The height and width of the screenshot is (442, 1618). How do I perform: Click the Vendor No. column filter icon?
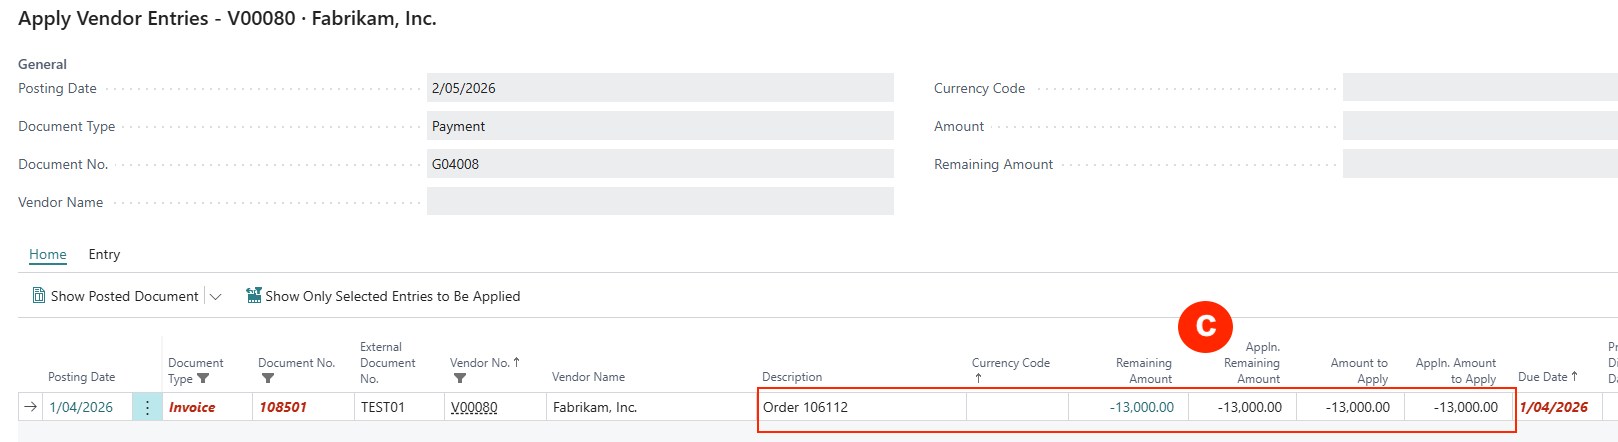[x=459, y=379]
